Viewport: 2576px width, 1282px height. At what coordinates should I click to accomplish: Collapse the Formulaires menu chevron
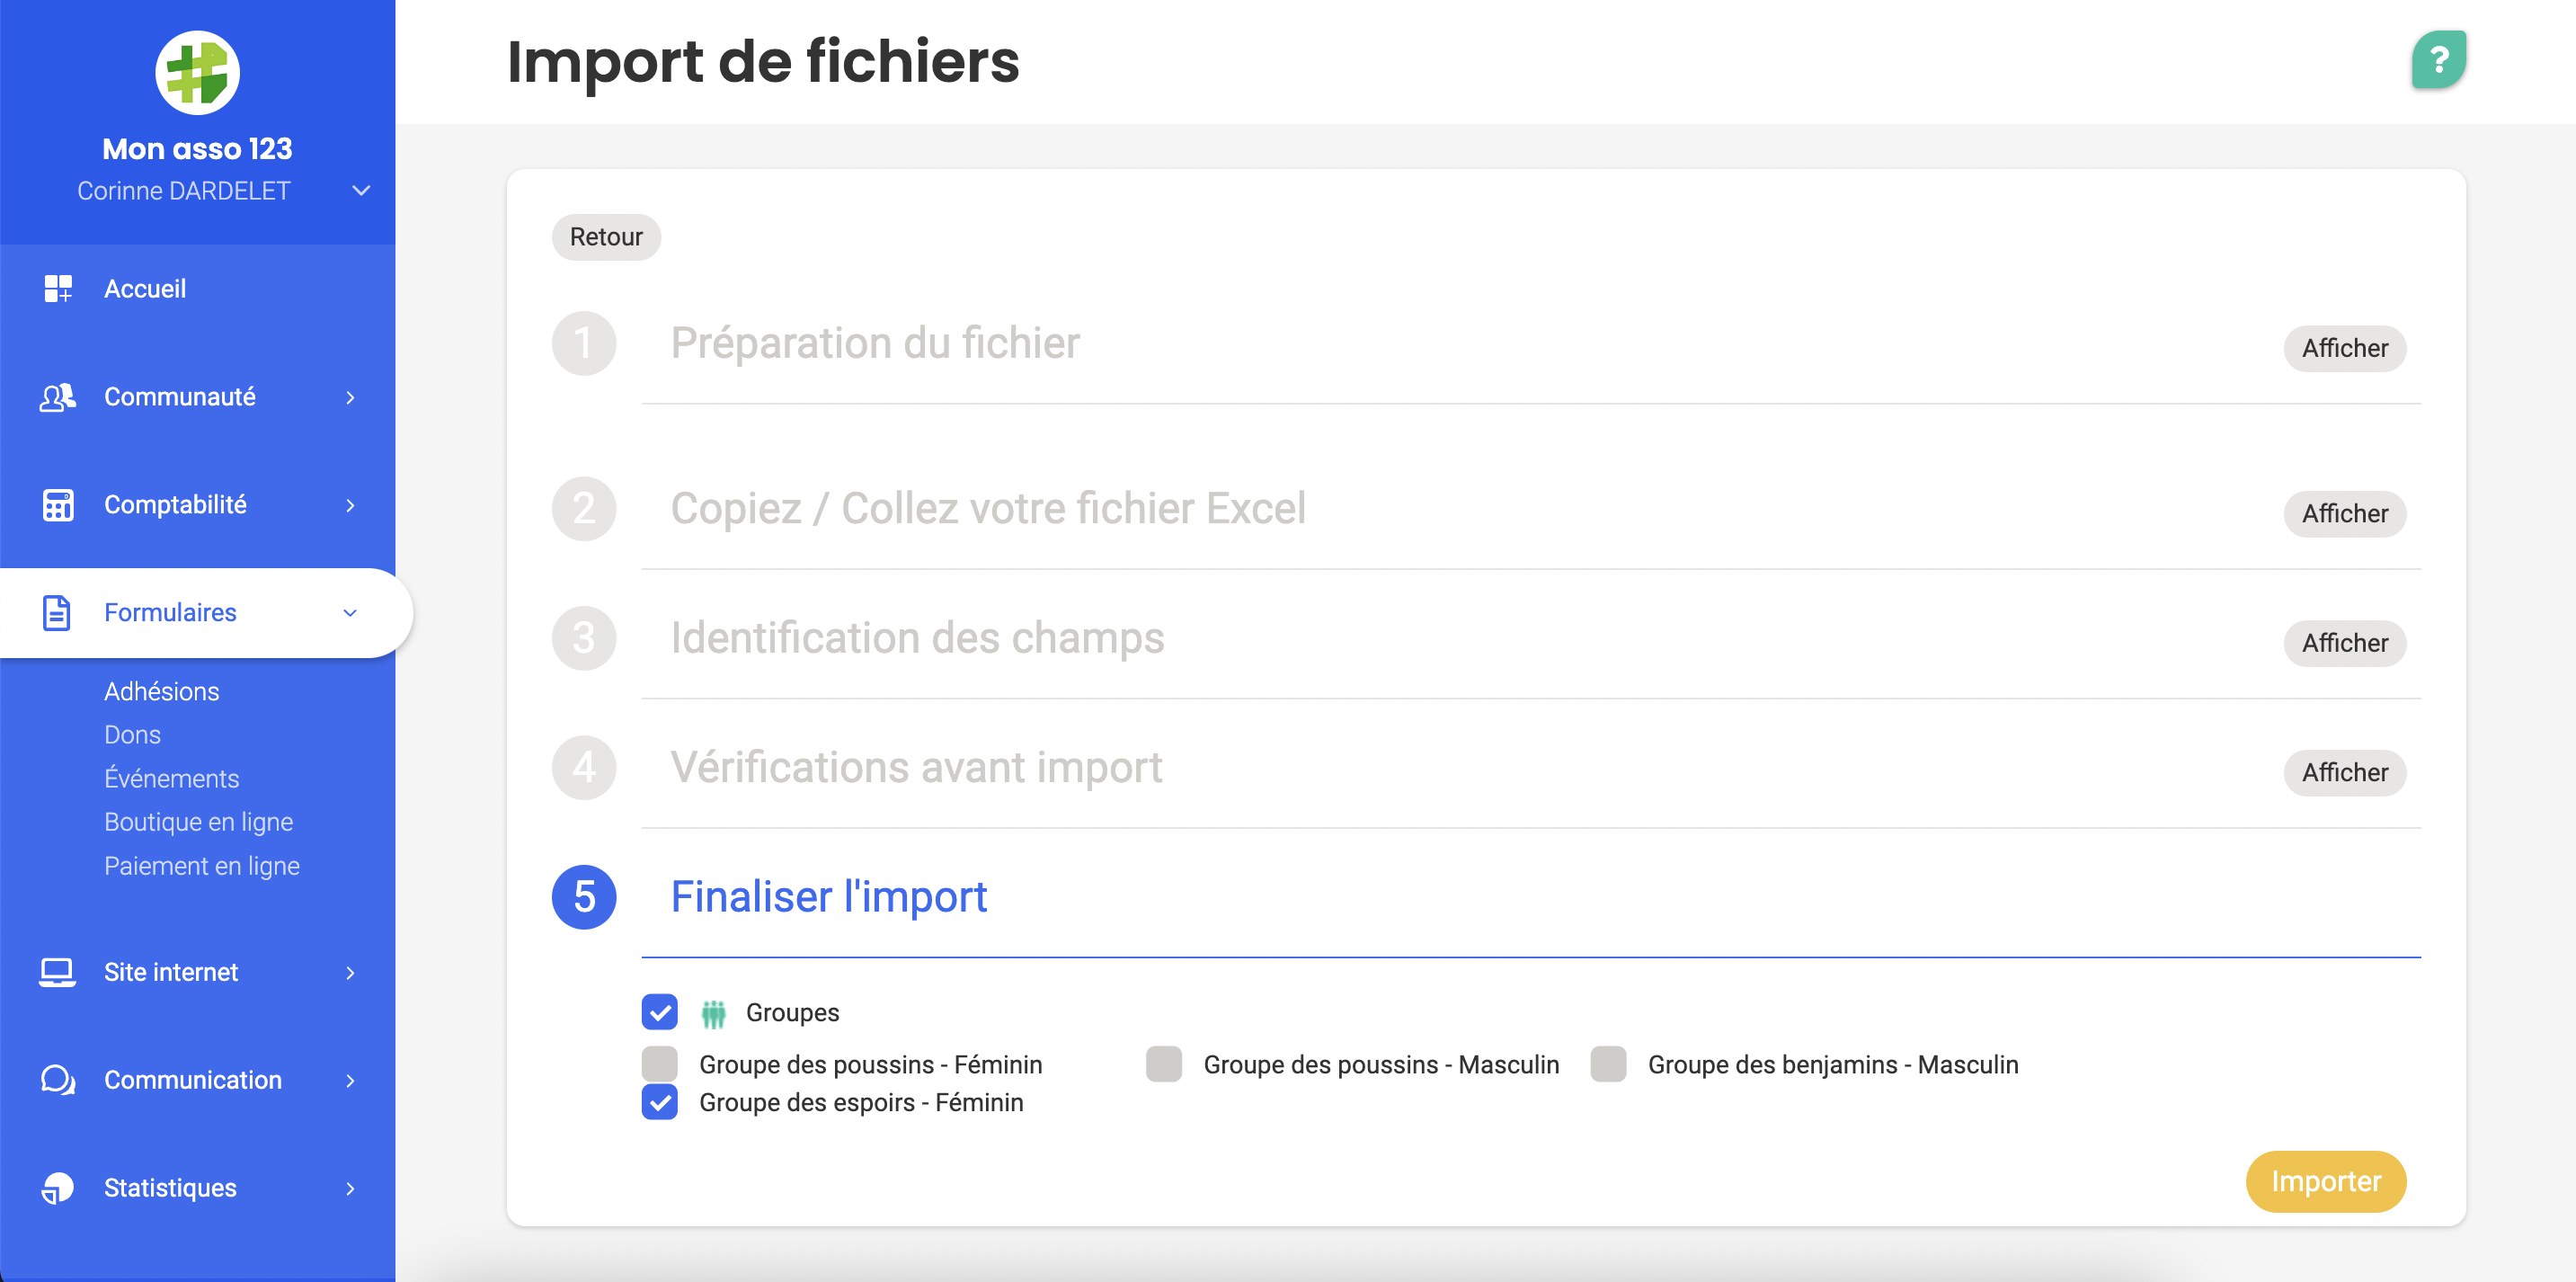tap(350, 613)
